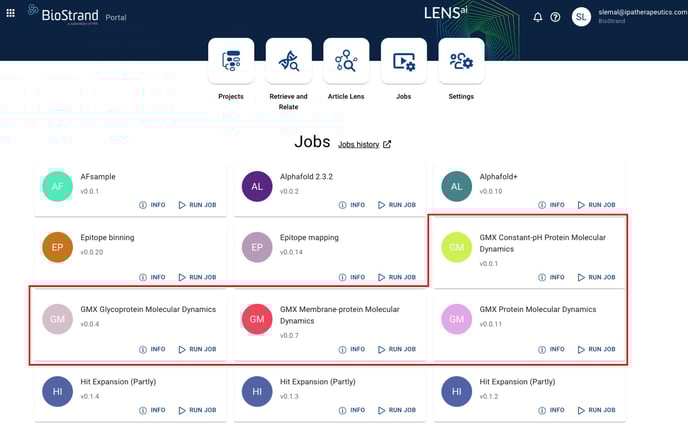
Task: Run the GMX Protein Molecular Dynamics job
Action: (597, 349)
